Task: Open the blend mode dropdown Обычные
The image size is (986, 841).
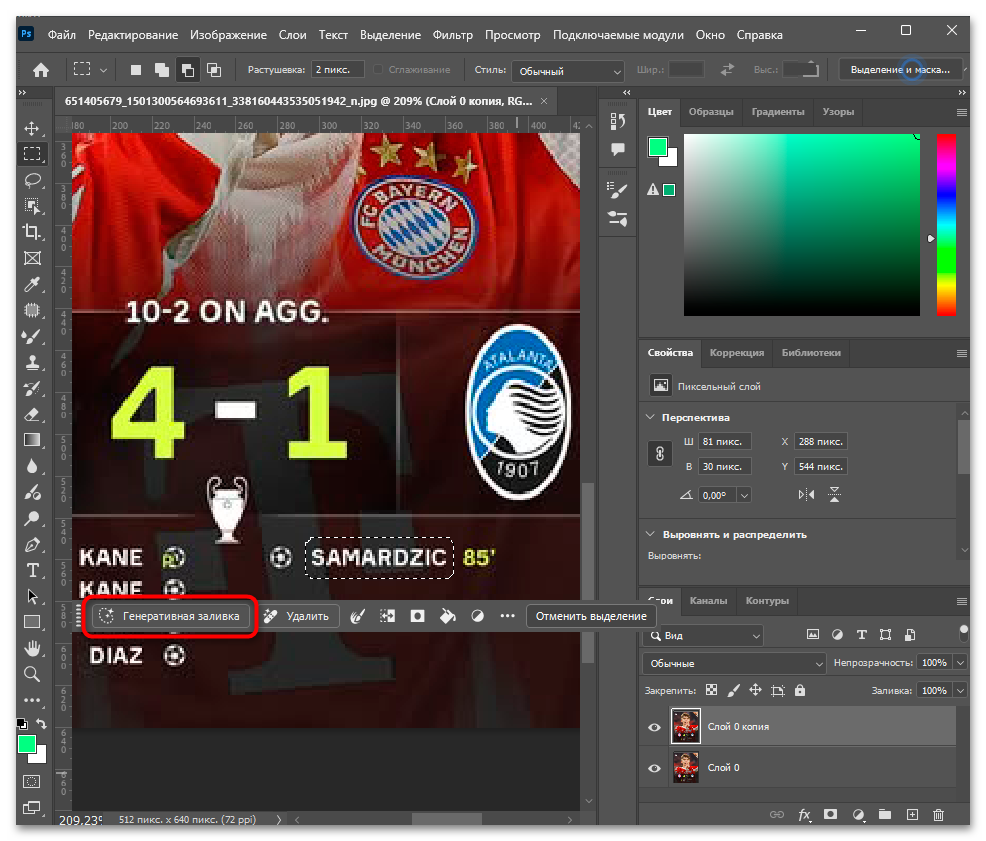Action: coord(734,664)
